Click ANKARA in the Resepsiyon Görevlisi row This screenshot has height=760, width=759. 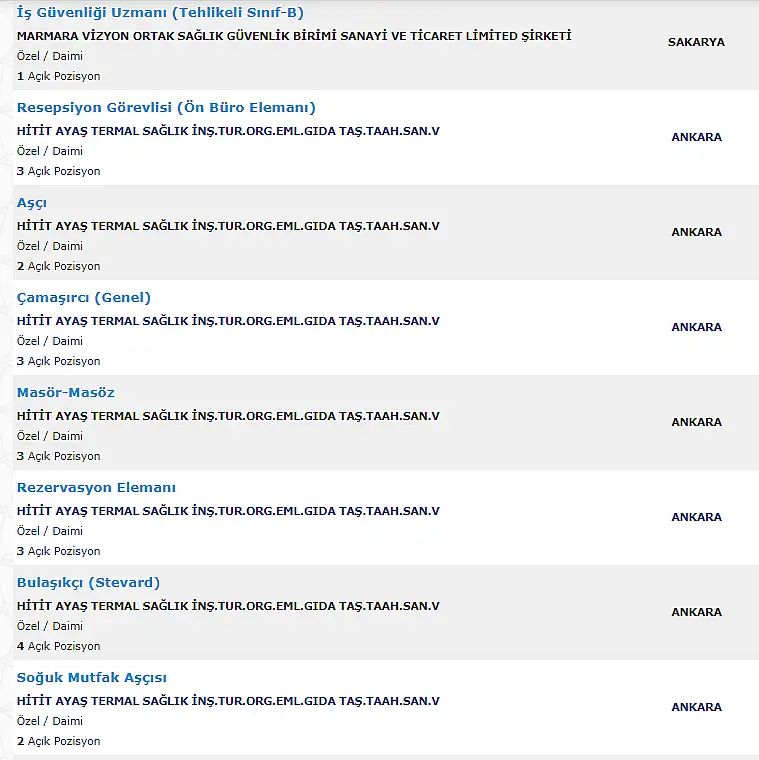pyautogui.click(x=696, y=137)
